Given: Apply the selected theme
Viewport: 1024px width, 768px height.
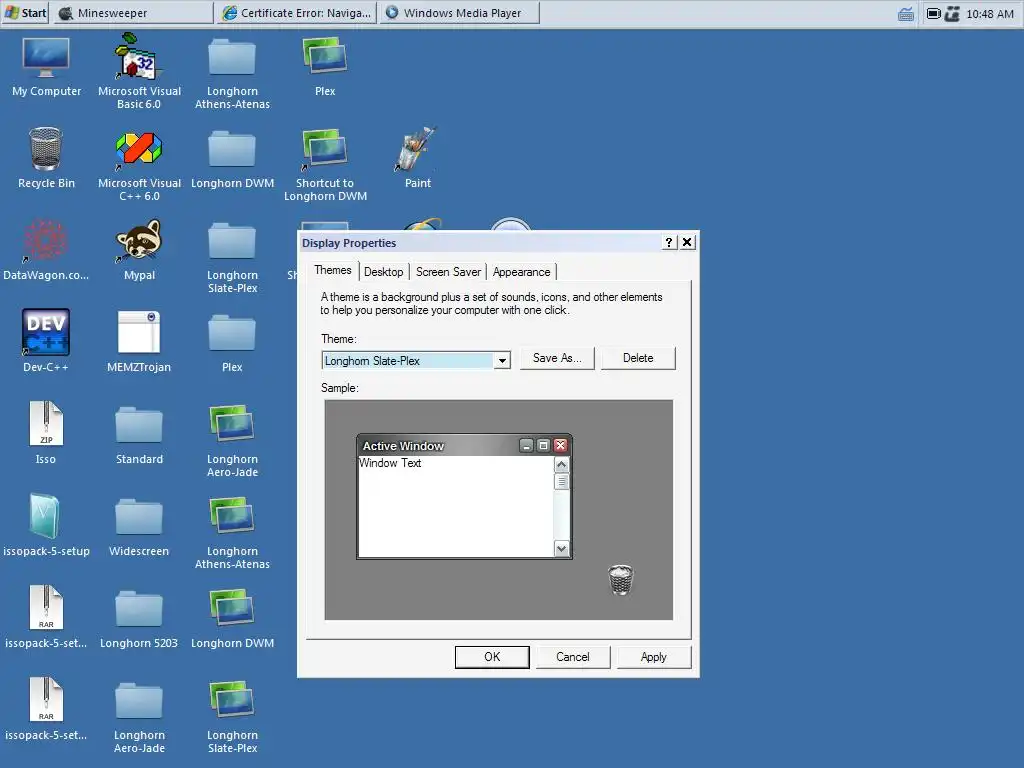Looking at the screenshot, I should click(x=654, y=657).
